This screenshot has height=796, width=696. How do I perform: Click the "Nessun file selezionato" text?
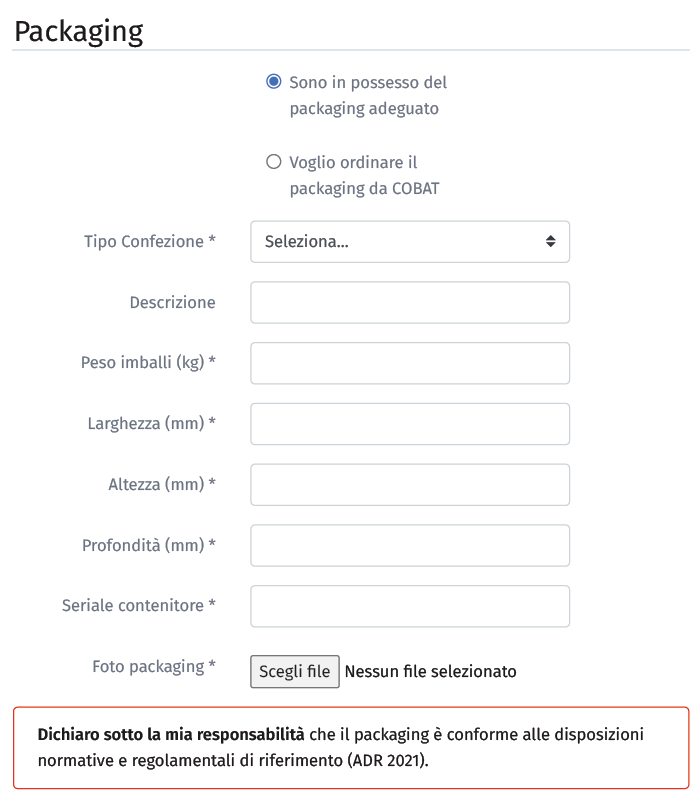[x=430, y=671]
